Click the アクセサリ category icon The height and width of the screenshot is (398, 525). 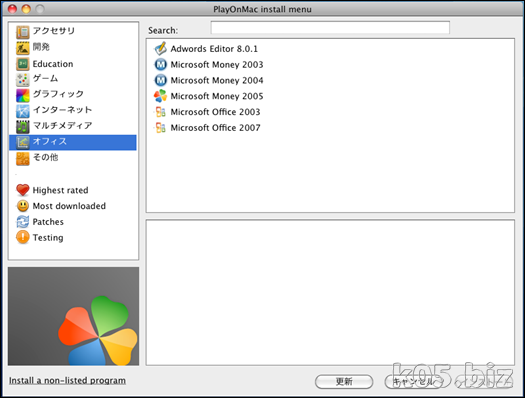[23, 32]
